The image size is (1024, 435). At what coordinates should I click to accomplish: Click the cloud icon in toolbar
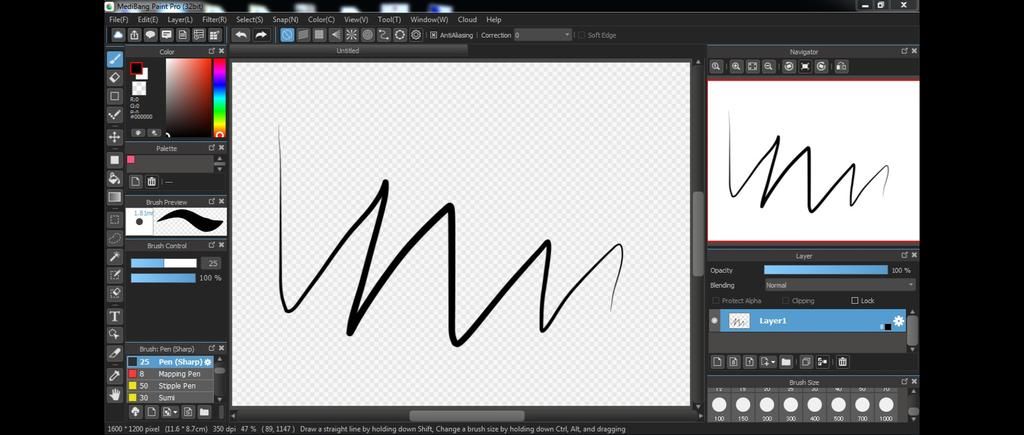[x=118, y=35]
